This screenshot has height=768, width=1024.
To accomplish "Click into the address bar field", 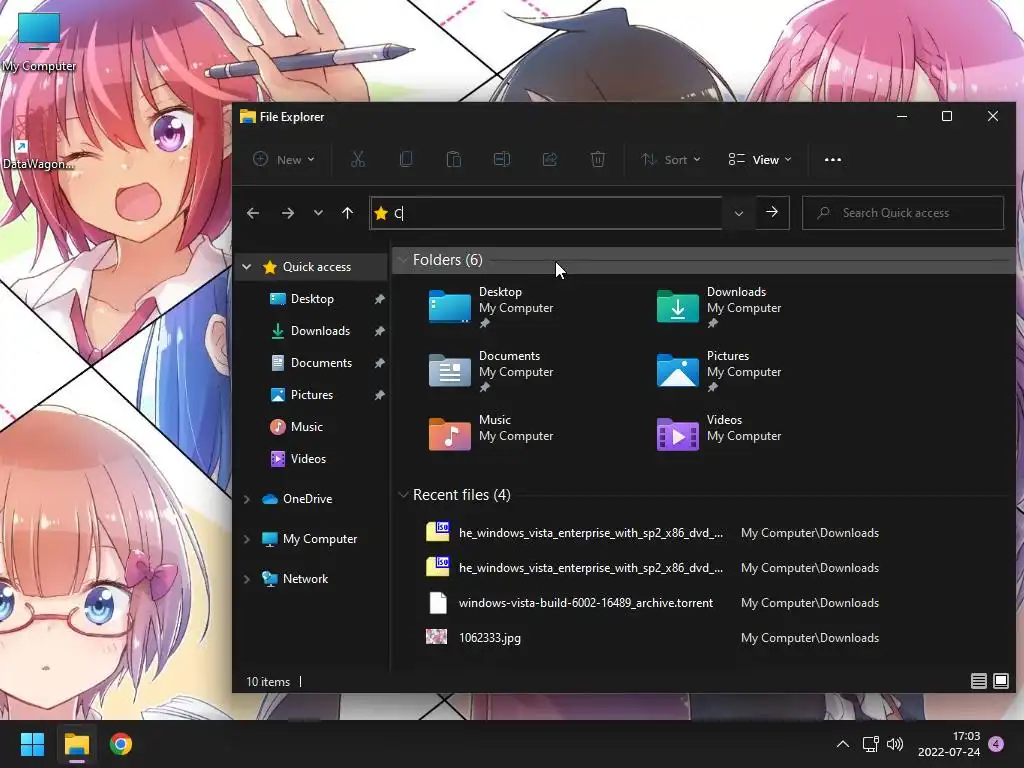I will (x=546, y=213).
